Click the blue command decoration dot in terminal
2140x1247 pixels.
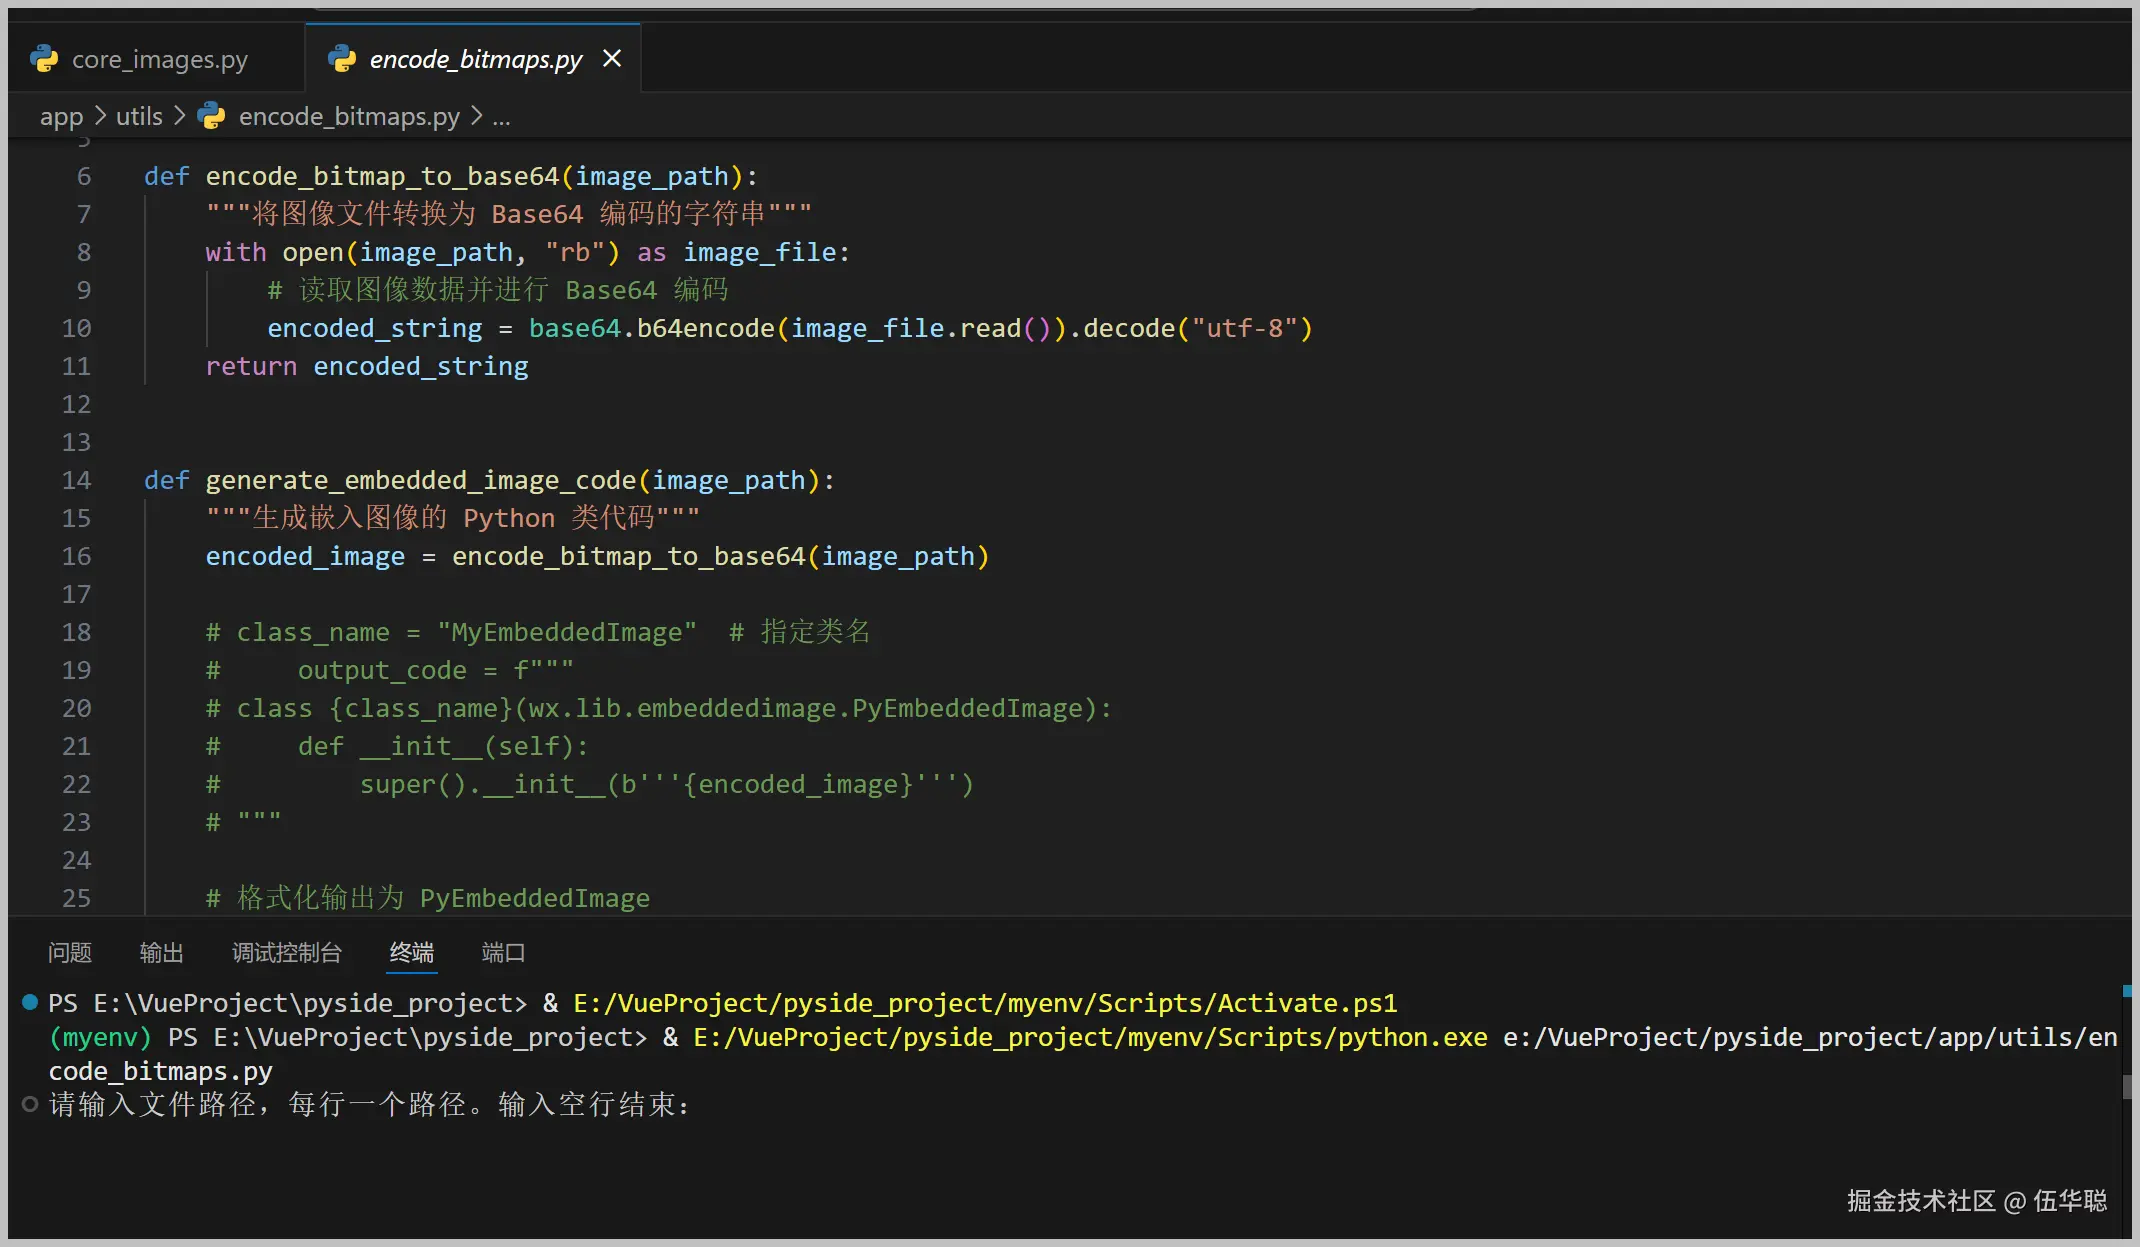(x=30, y=1002)
